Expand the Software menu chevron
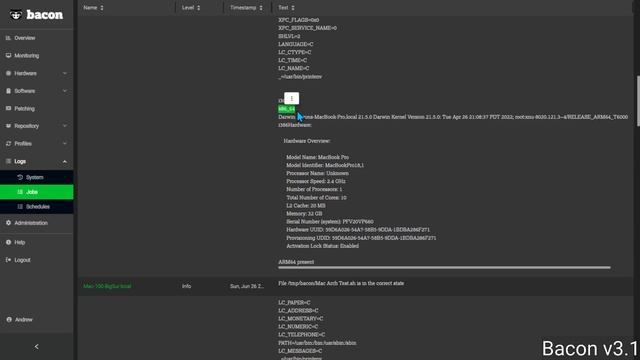 (64, 91)
